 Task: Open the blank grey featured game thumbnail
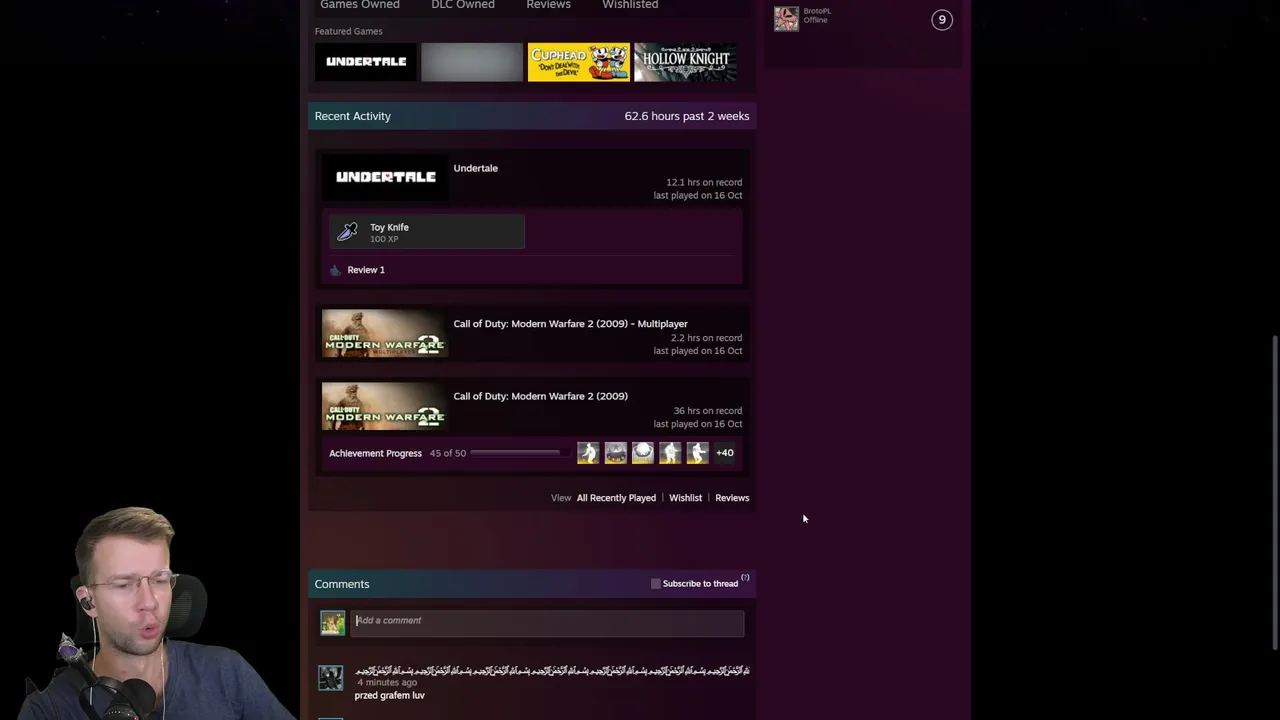tap(472, 62)
